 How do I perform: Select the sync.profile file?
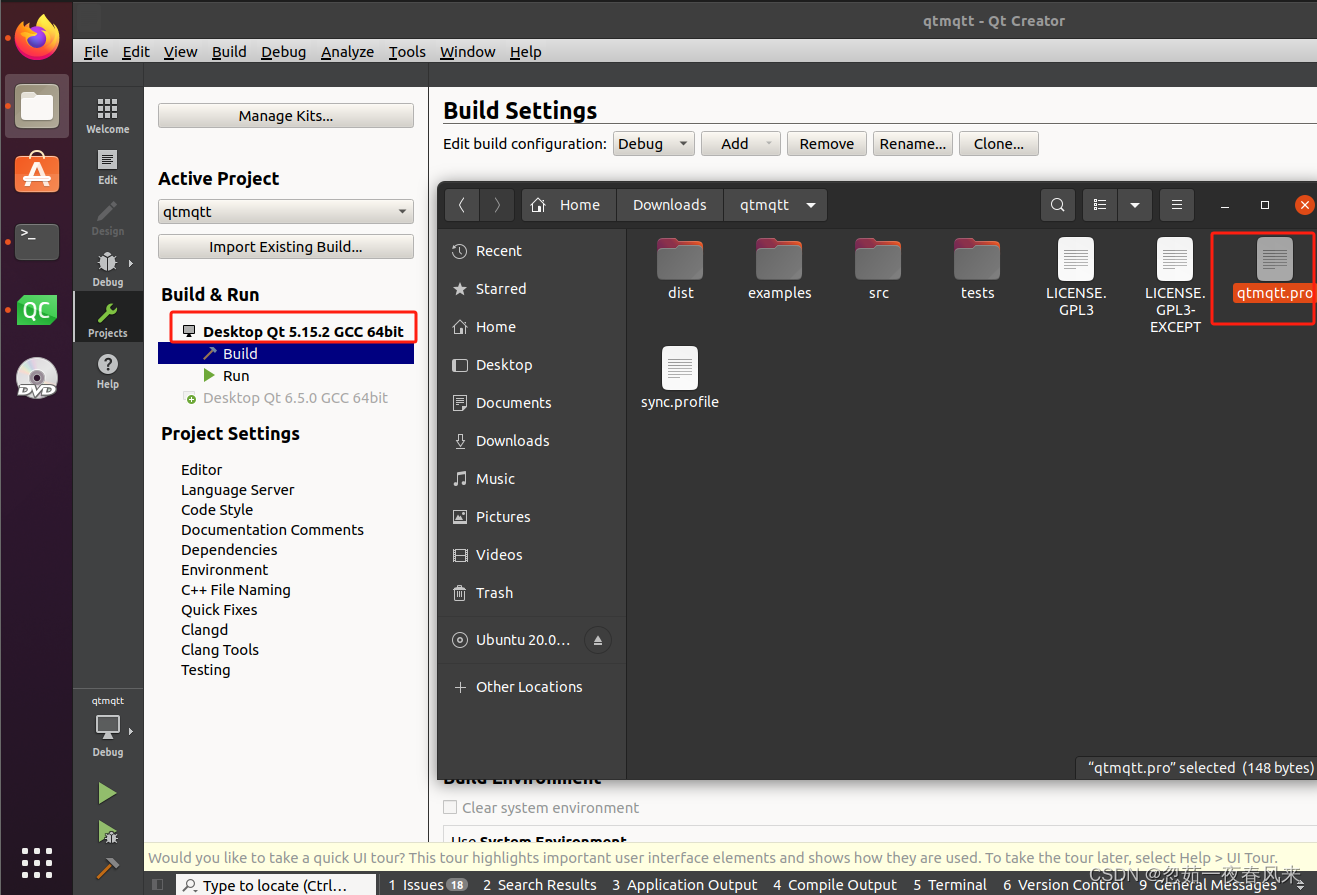point(680,378)
